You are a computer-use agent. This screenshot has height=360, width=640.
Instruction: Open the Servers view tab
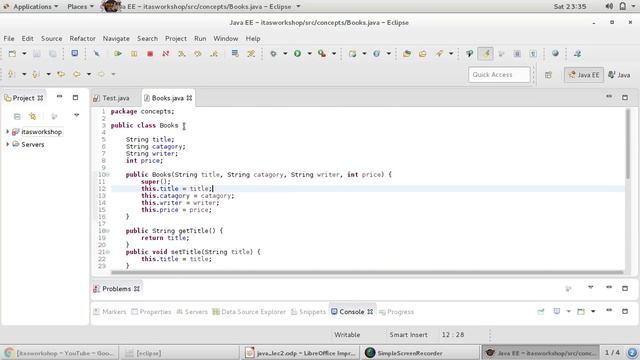coord(192,312)
